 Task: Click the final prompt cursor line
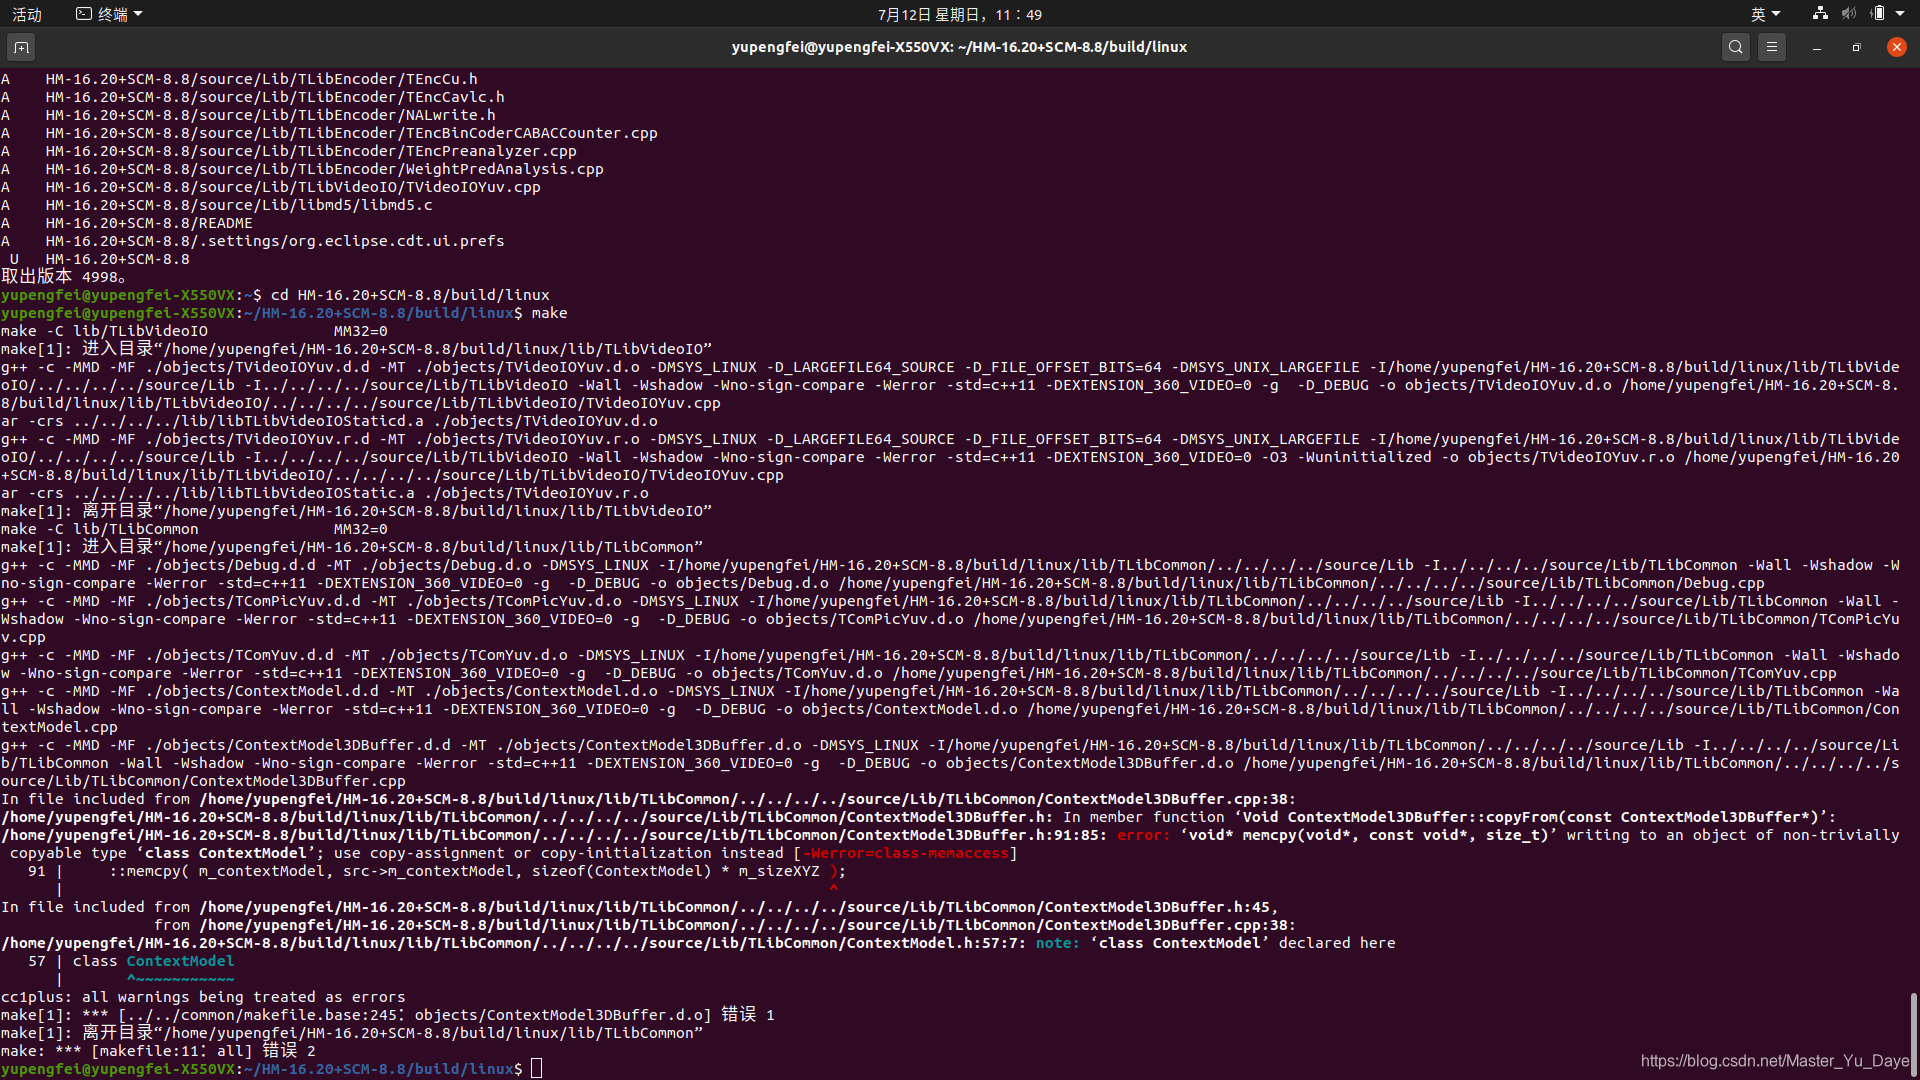271,1069
